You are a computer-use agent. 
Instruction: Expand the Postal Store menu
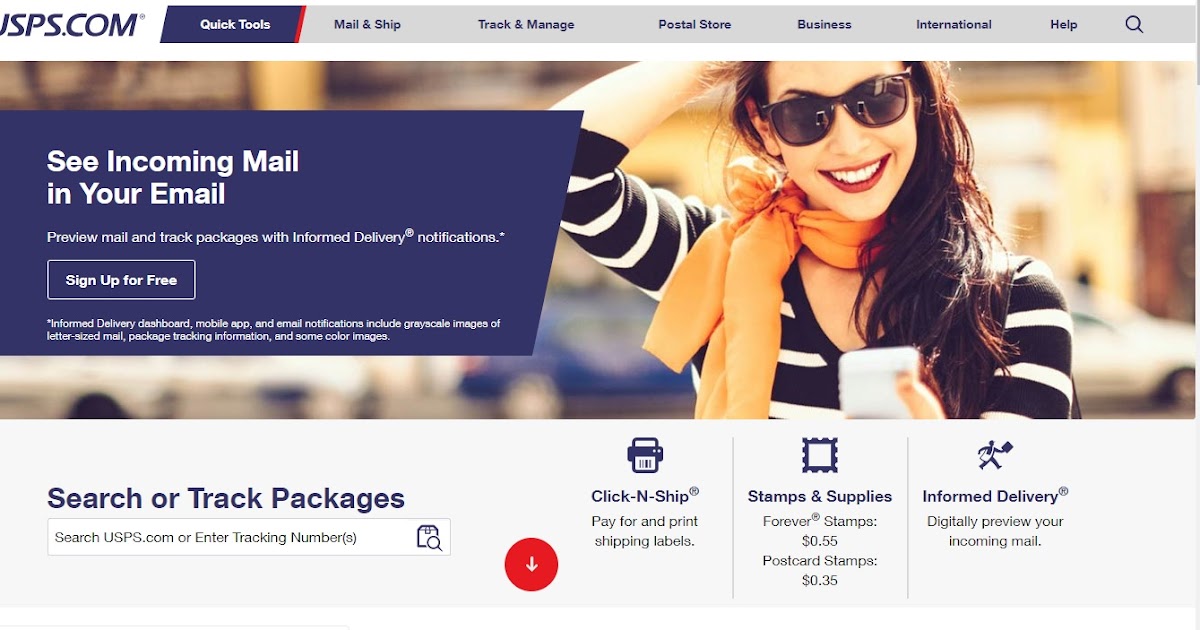(695, 24)
